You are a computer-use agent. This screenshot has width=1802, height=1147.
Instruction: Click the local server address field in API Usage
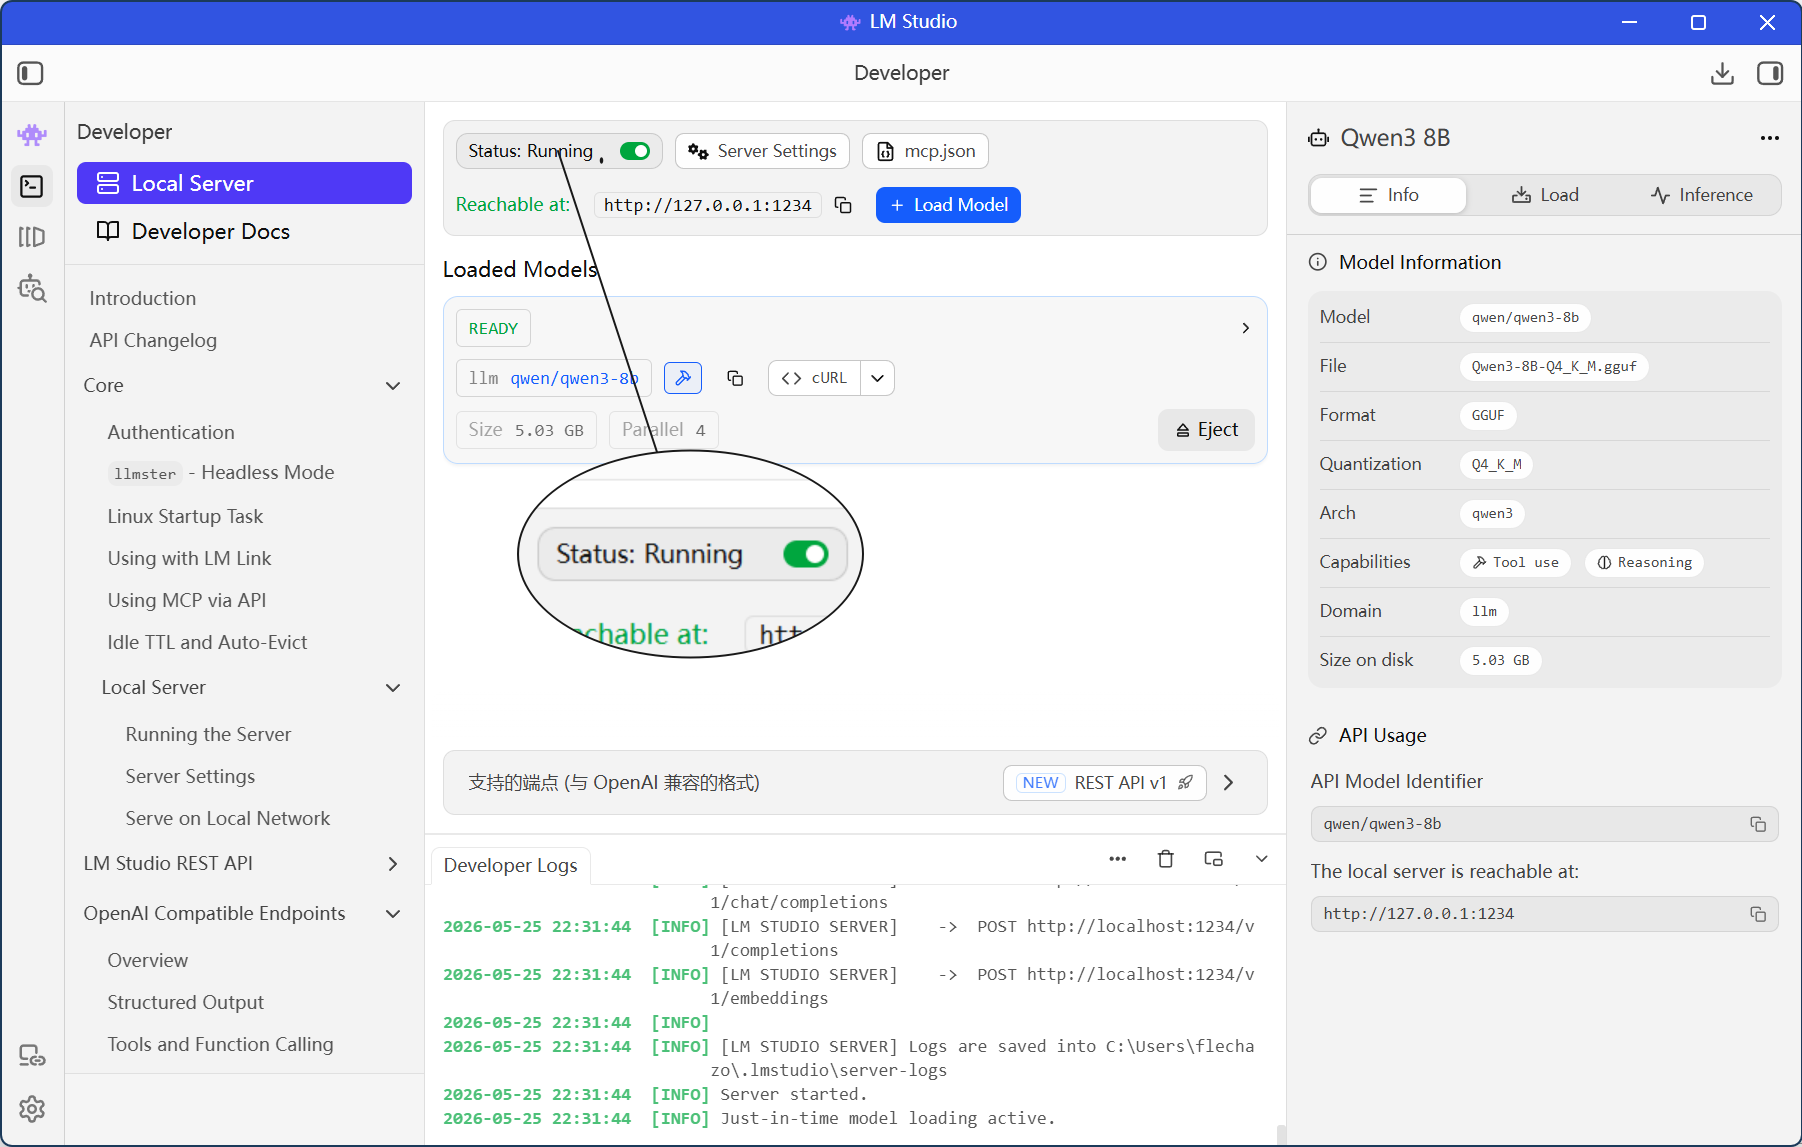point(1544,914)
